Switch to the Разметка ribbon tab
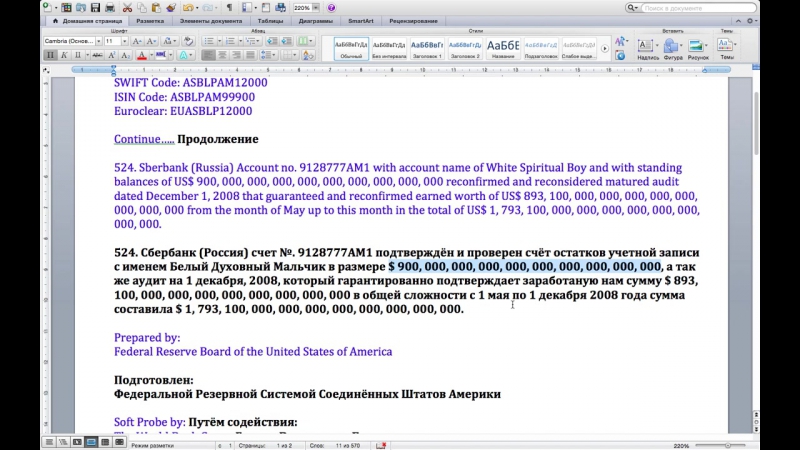Screen dimensions: 800x450 coord(150,19)
